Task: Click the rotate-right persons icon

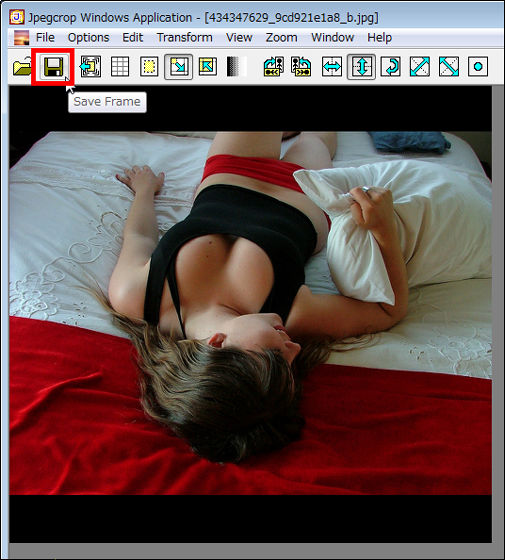Action: click(301, 67)
